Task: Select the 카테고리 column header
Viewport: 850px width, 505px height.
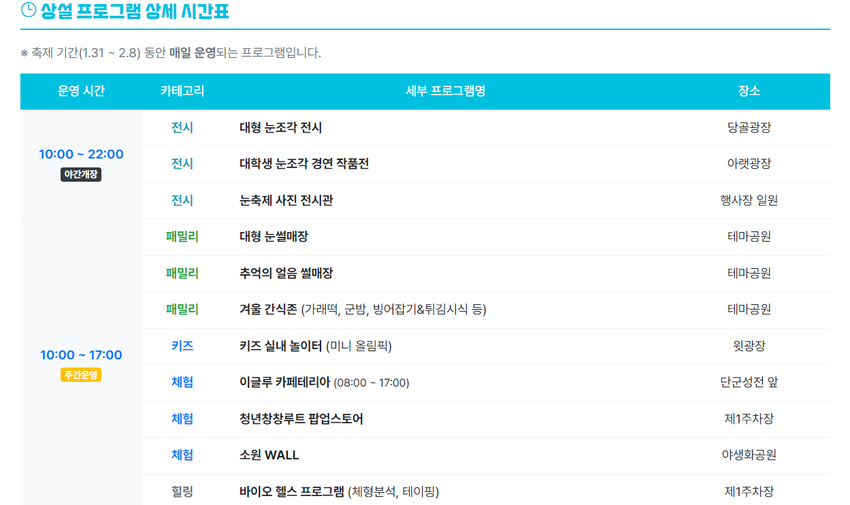Action: (x=182, y=91)
